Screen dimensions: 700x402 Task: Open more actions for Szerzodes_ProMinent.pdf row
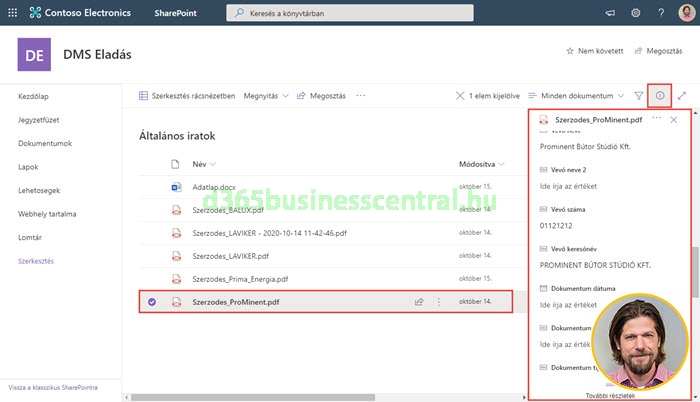(x=439, y=301)
